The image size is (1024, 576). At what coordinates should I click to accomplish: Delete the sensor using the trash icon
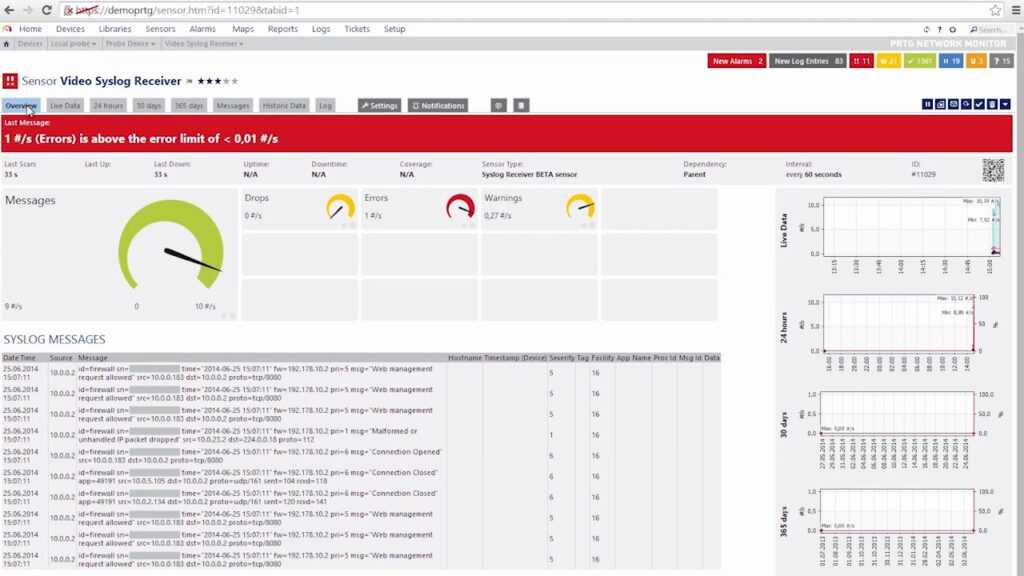click(991, 104)
